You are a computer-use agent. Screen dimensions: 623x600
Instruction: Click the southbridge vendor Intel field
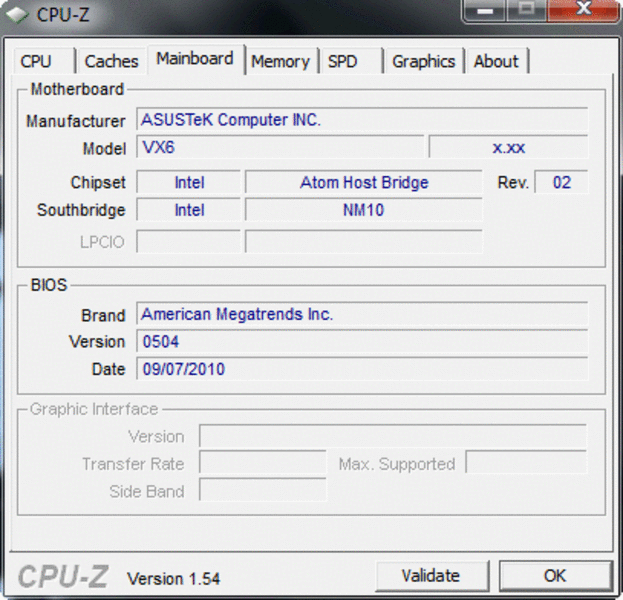click(x=189, y=209)
